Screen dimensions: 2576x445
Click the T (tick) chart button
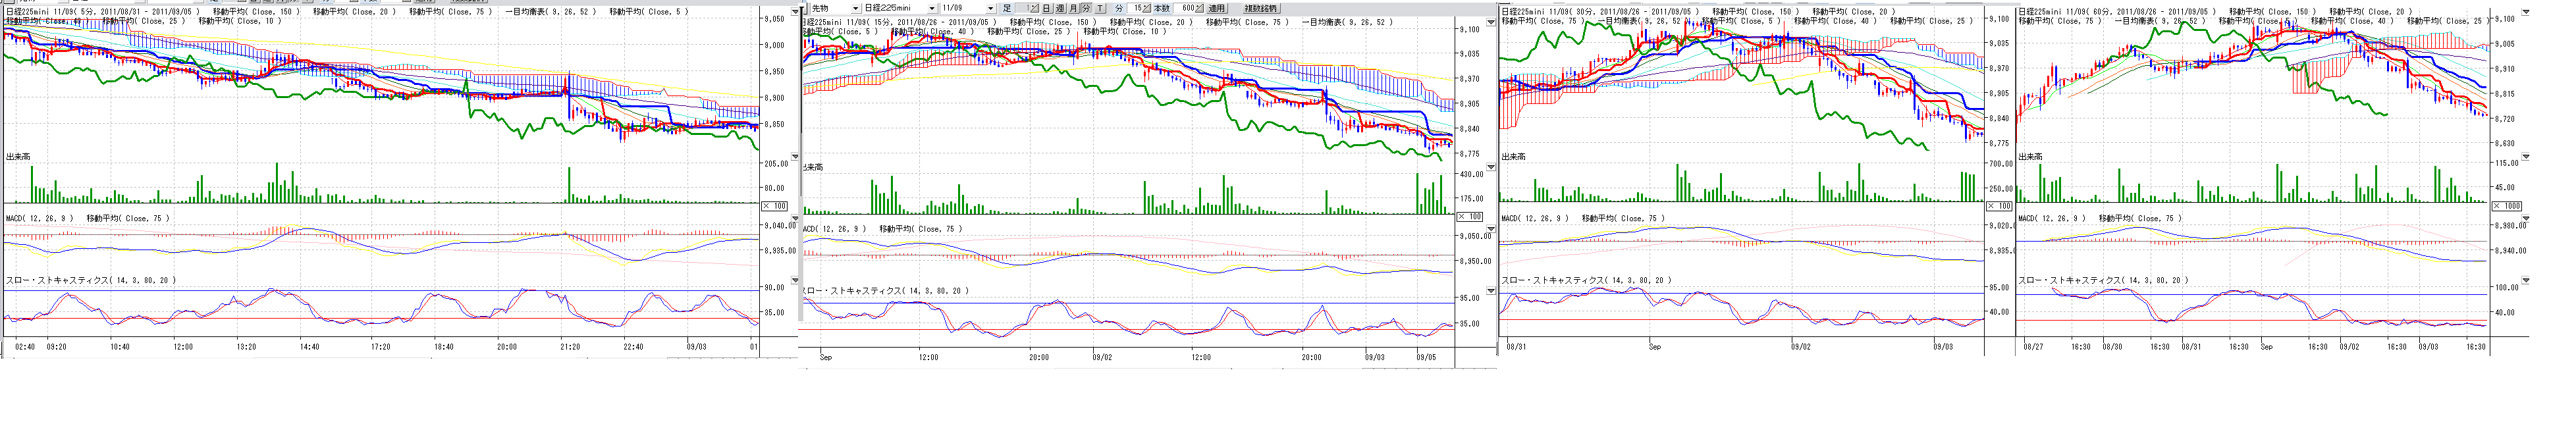1101,8
